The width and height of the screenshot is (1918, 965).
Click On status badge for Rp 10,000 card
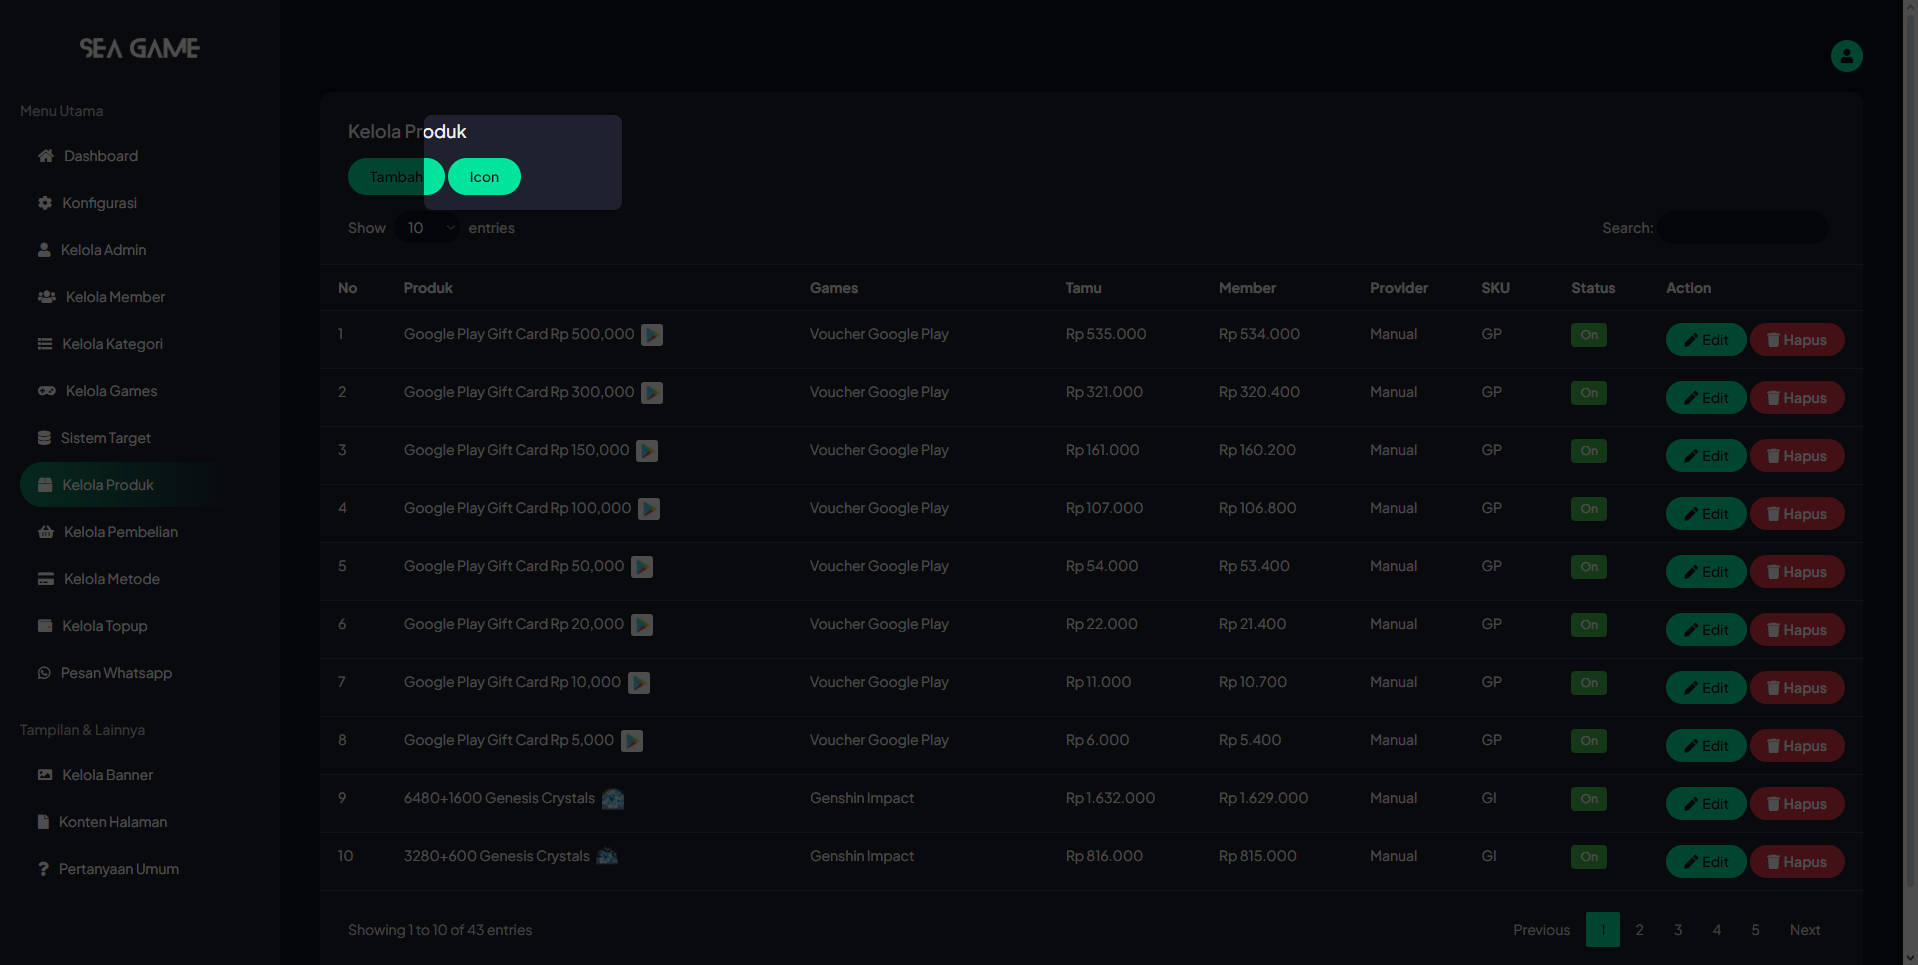pyautogui.click(x=1589, y=683)
